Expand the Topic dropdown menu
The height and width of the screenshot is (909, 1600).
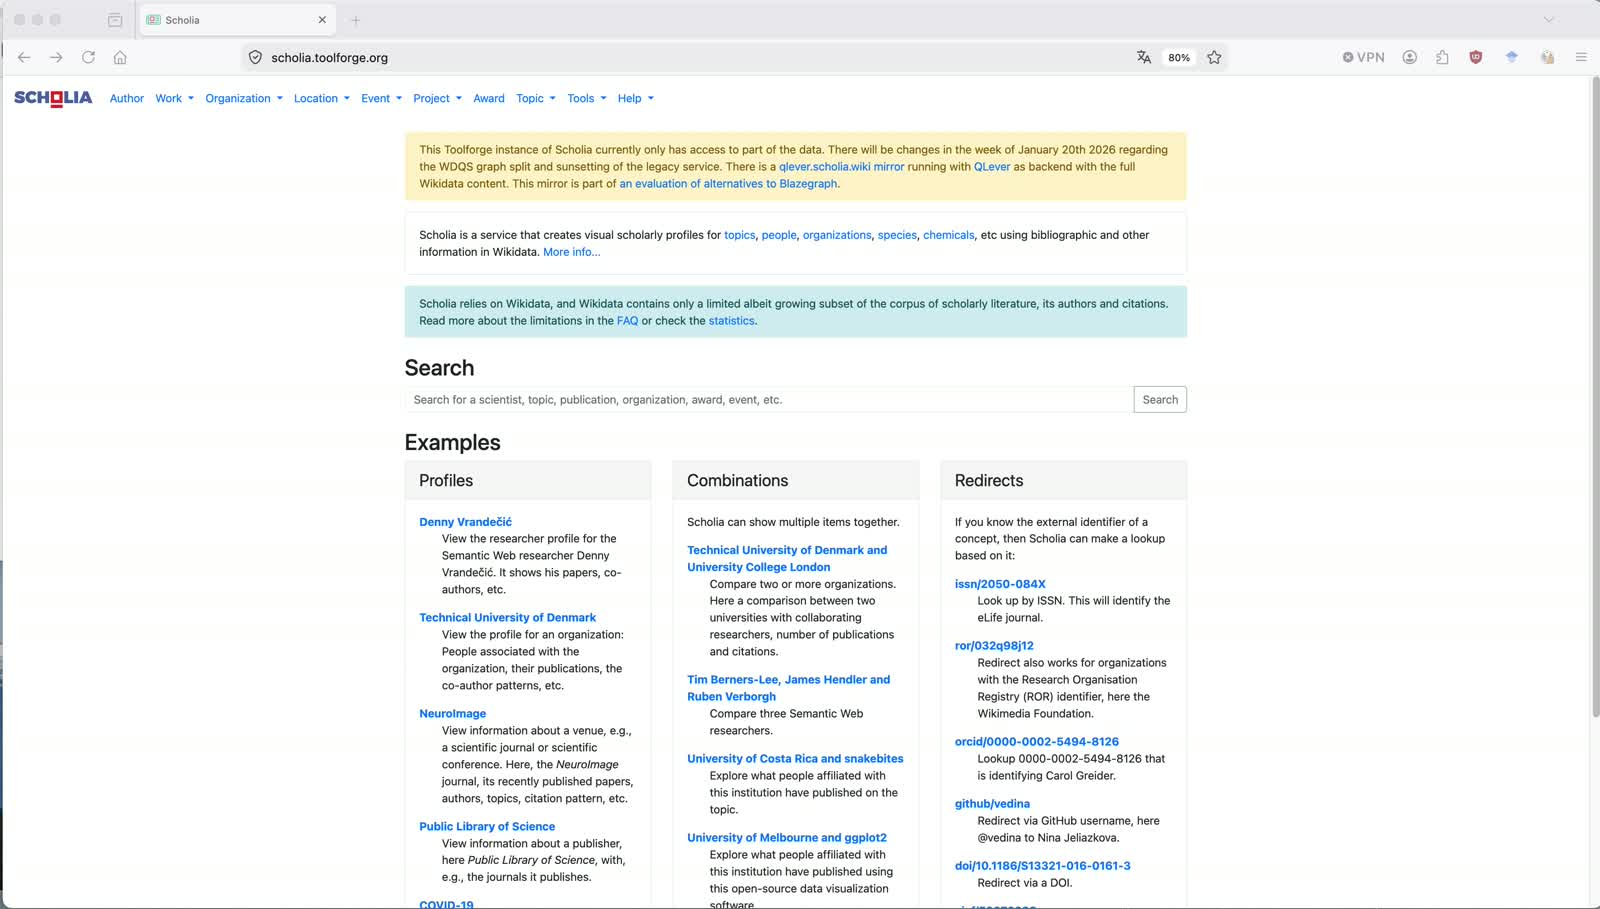point(536,98)
